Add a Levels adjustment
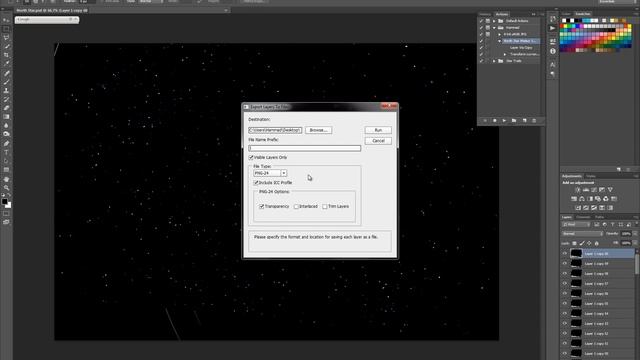 (x=586, y=190)
